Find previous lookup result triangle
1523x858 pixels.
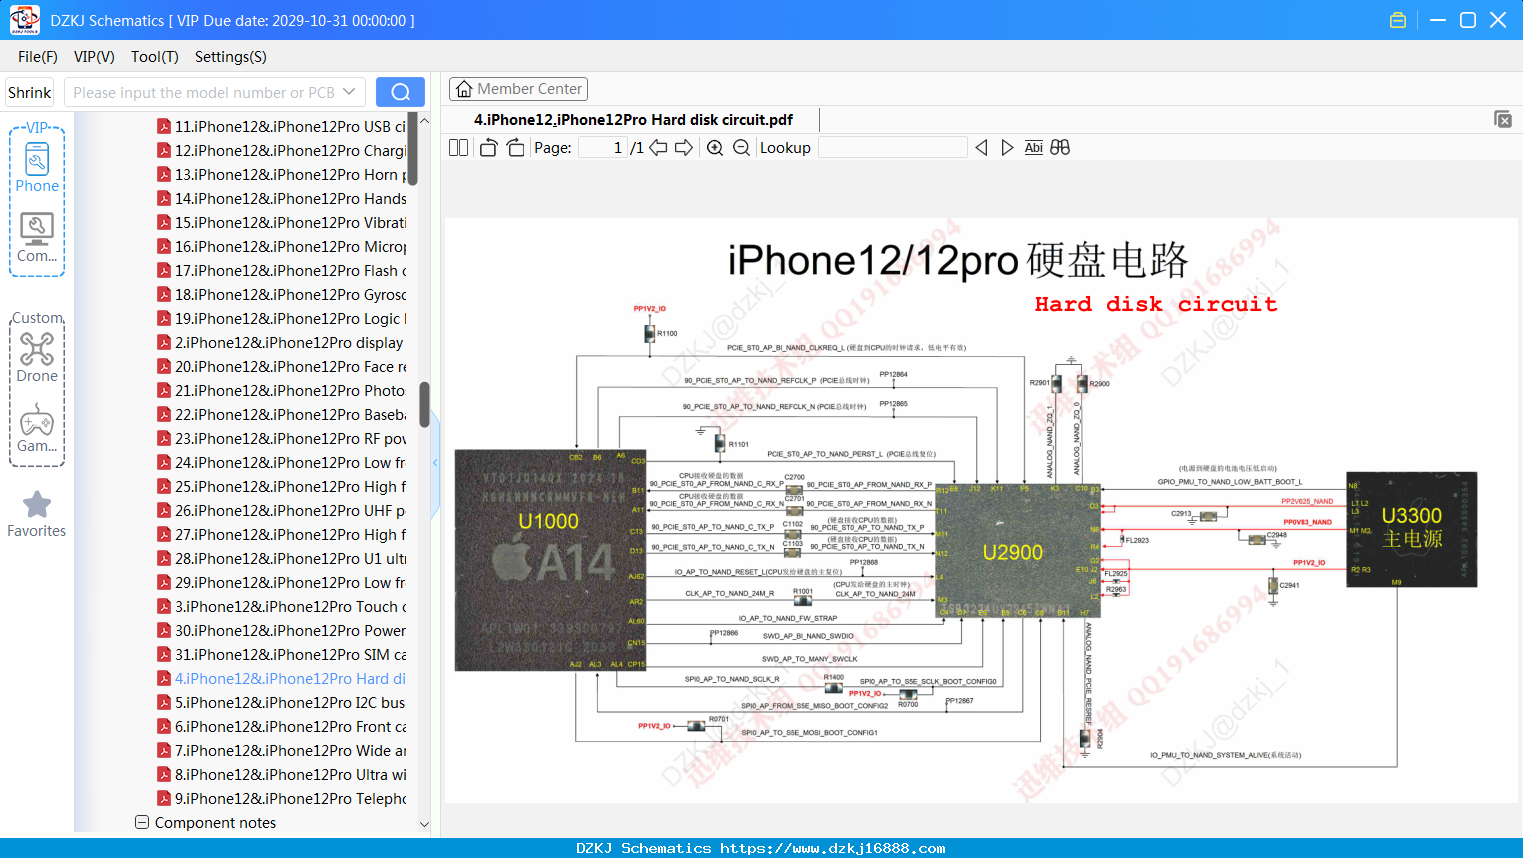pyautogui.click(x=981, y=147)
